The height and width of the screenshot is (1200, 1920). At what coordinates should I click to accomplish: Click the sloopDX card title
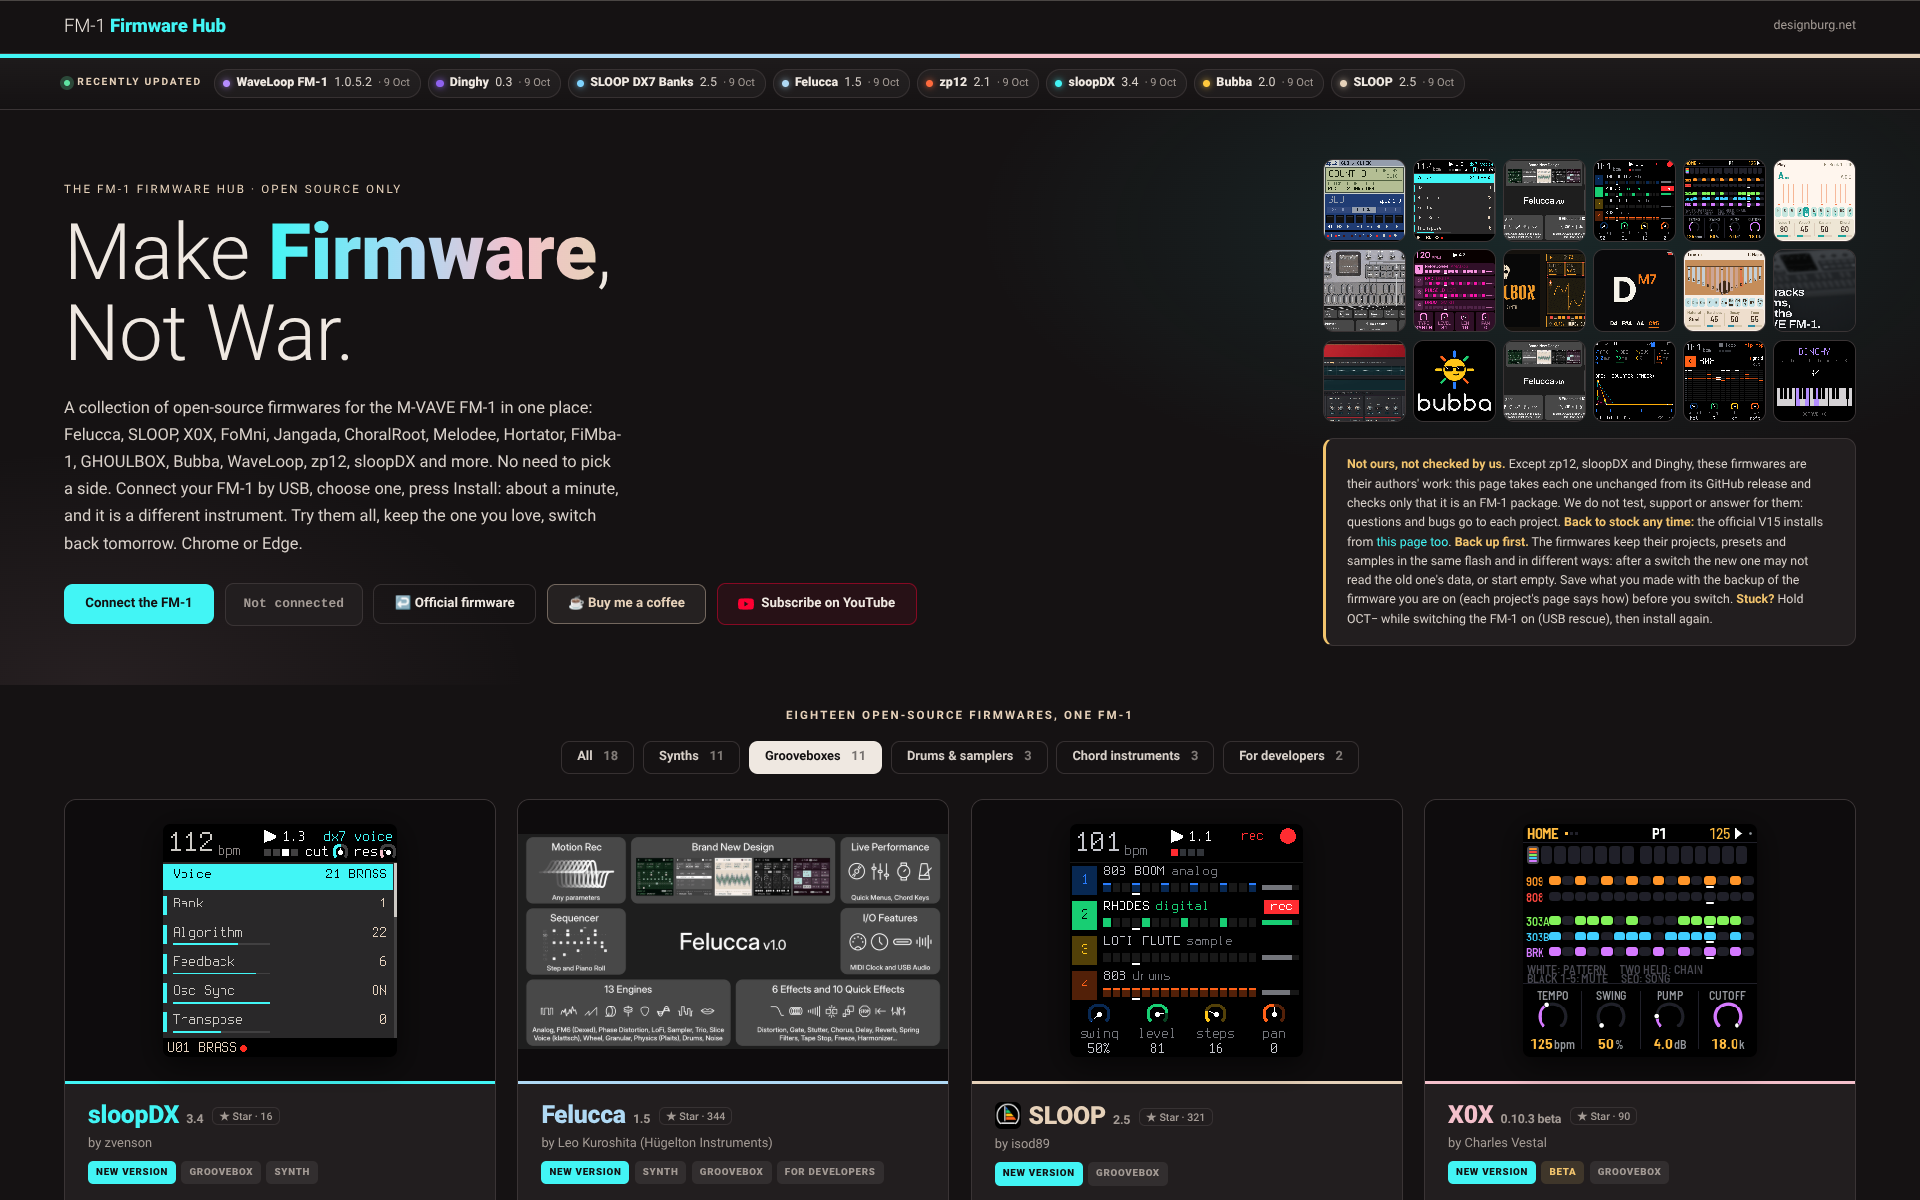(x=133, y=1115)
